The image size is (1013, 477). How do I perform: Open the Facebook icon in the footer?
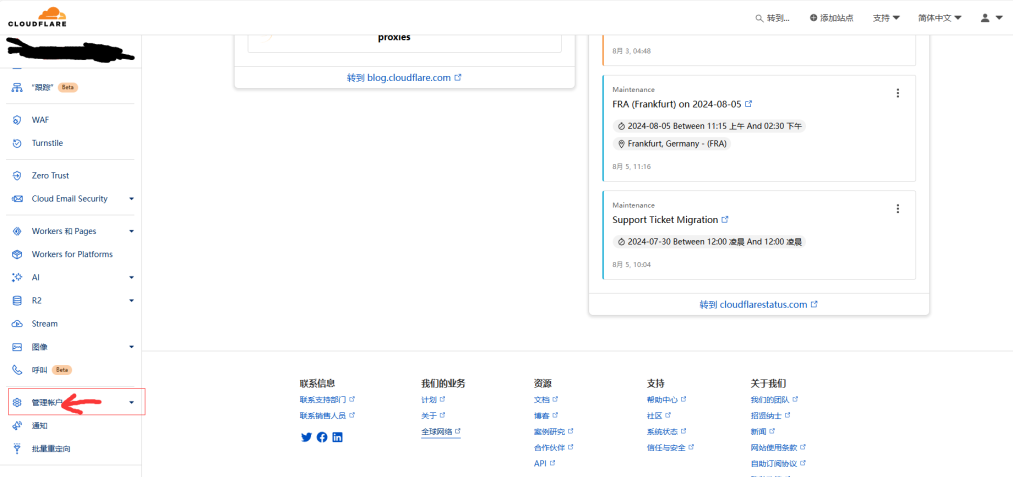322,437
